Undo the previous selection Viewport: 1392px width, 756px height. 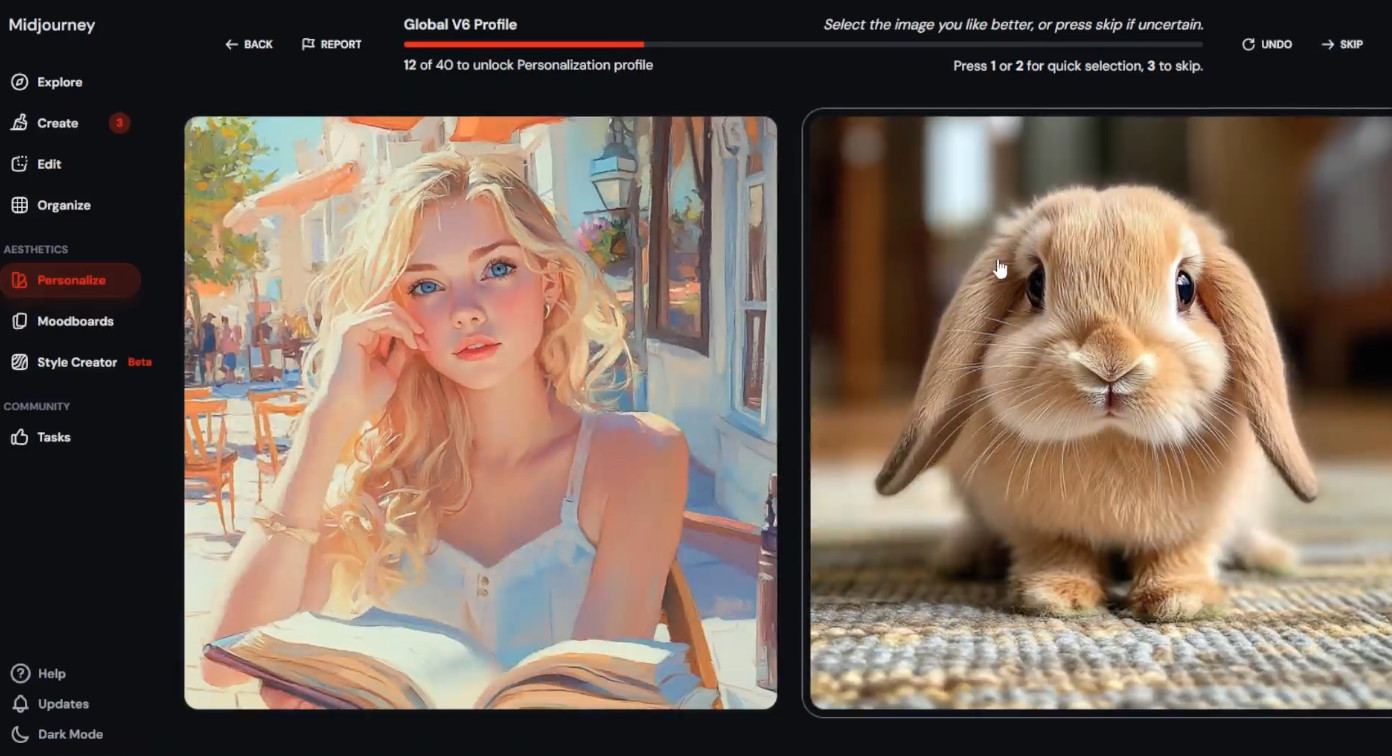coord(1267,44)
